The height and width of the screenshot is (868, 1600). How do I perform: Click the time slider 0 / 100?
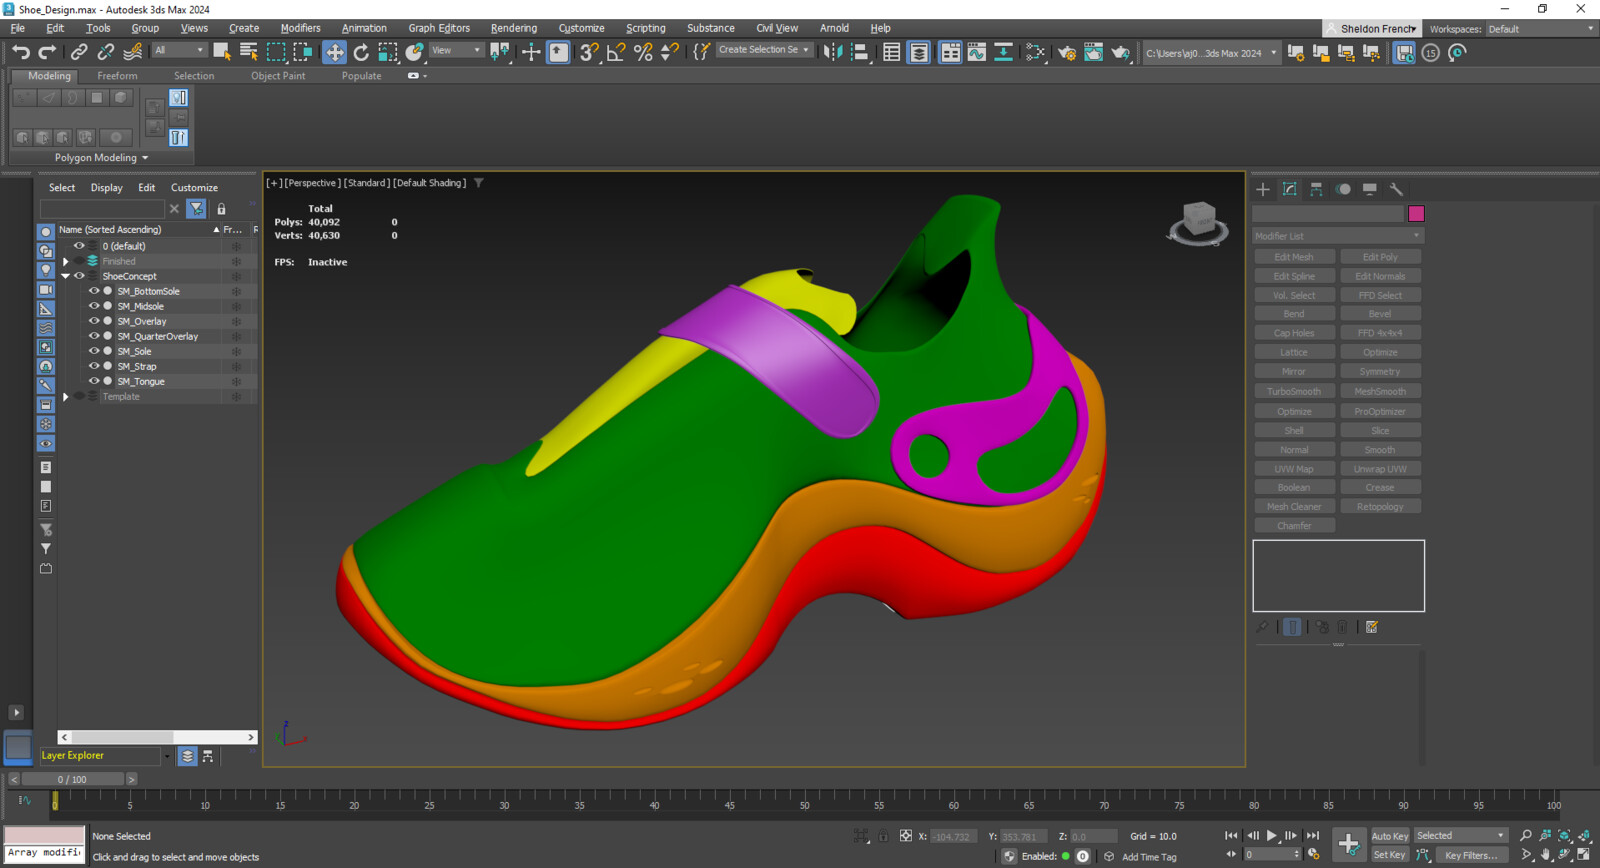[x=72, y=779]
